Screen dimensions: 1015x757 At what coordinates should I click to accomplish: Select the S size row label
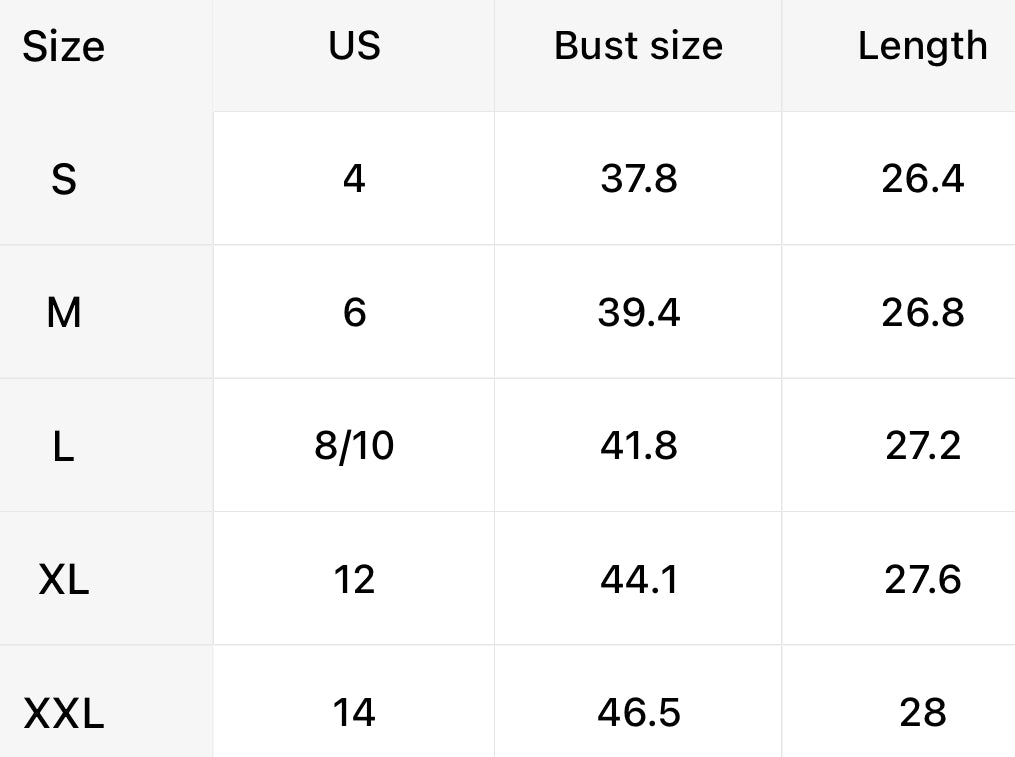tap(63, 180)
